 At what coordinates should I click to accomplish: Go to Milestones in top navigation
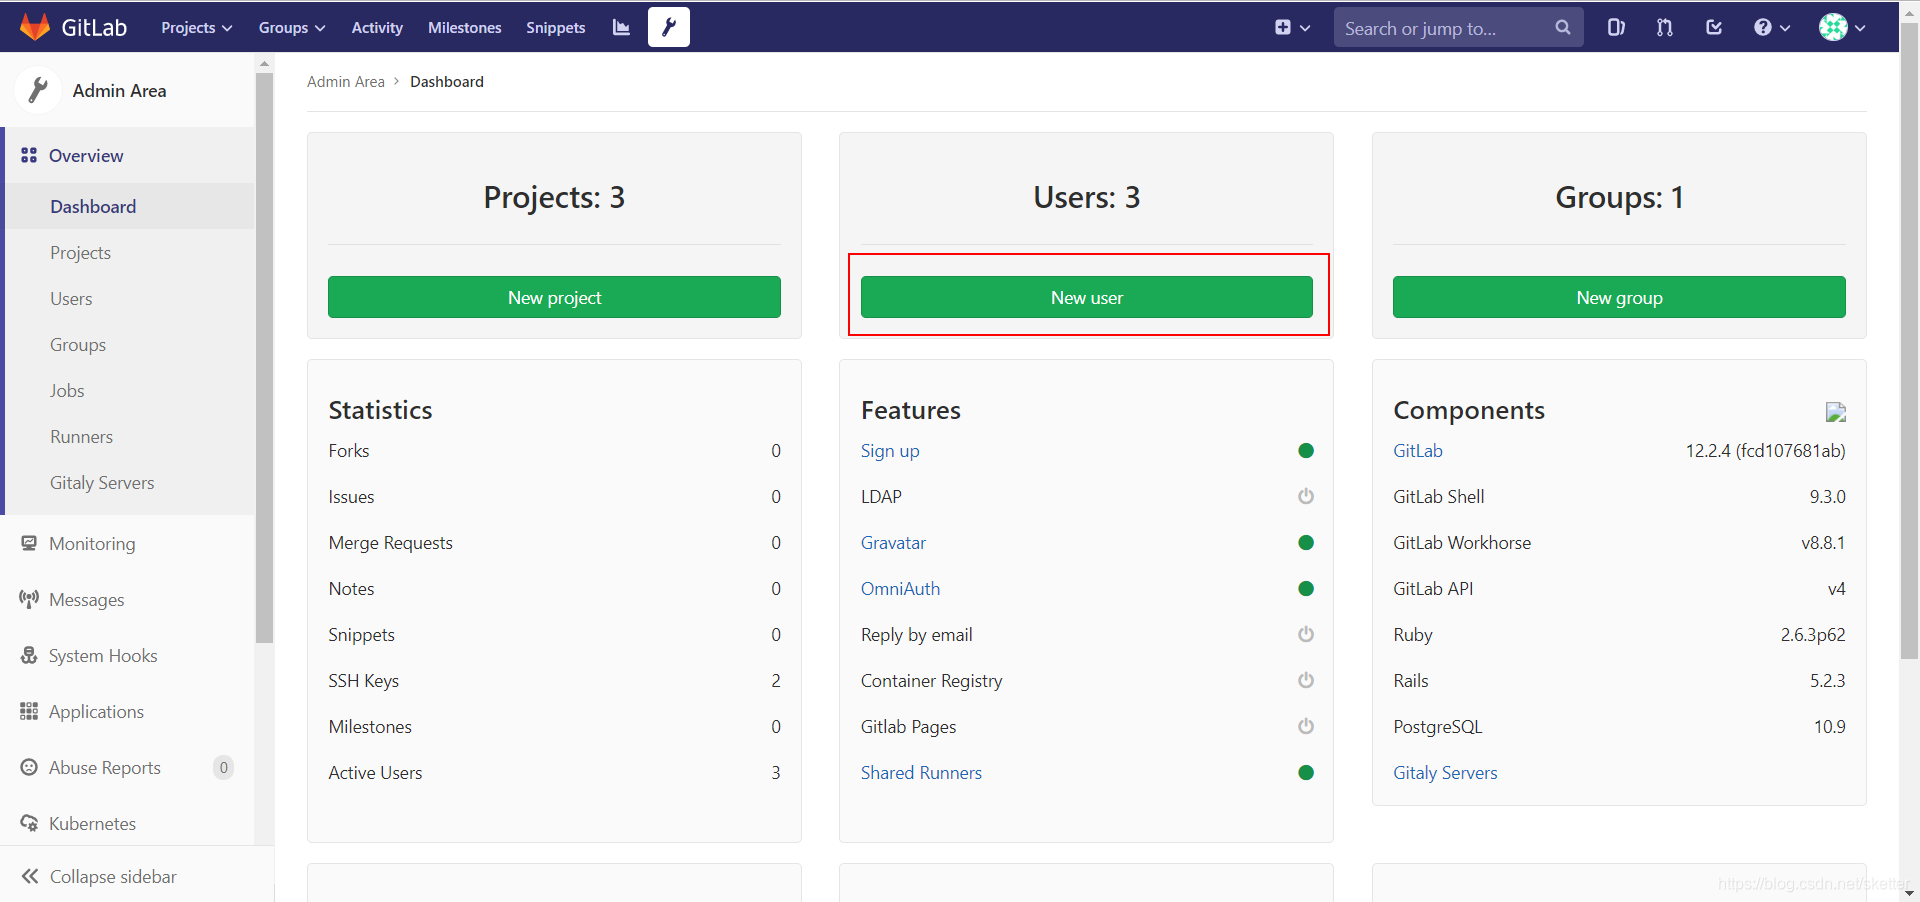point(465,28)
